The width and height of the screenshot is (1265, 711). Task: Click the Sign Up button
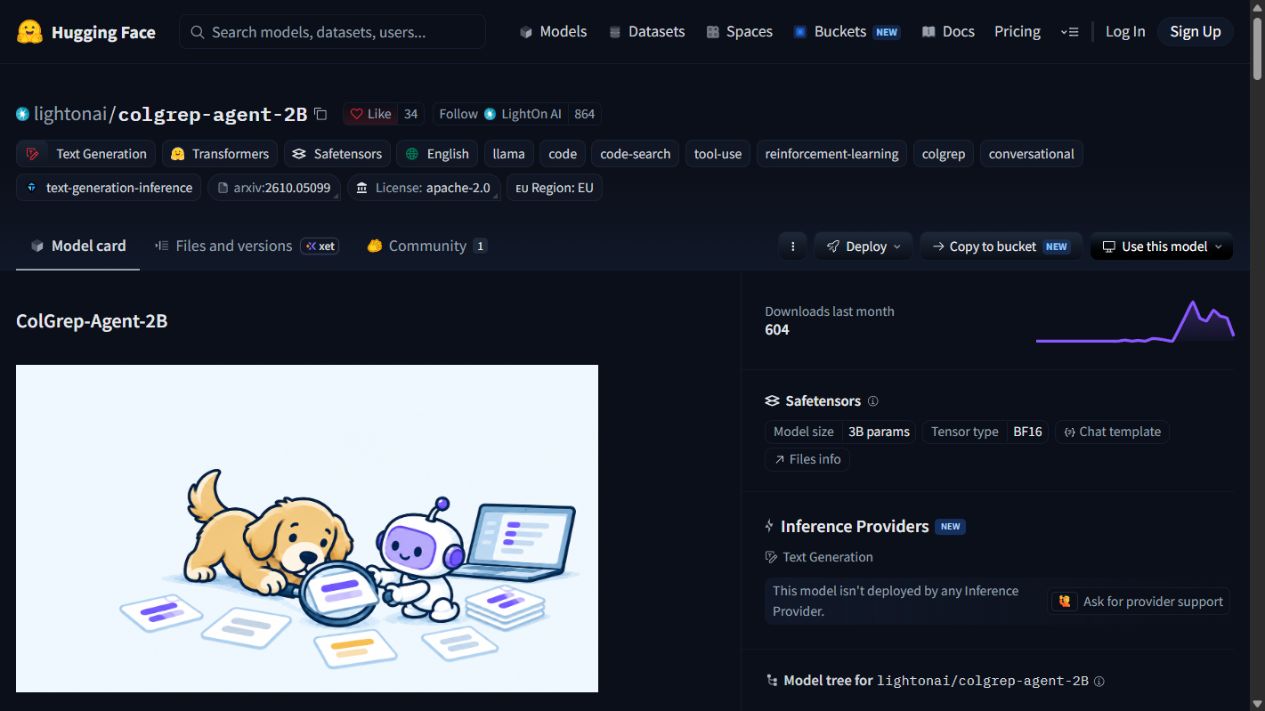coord(1195,32)
